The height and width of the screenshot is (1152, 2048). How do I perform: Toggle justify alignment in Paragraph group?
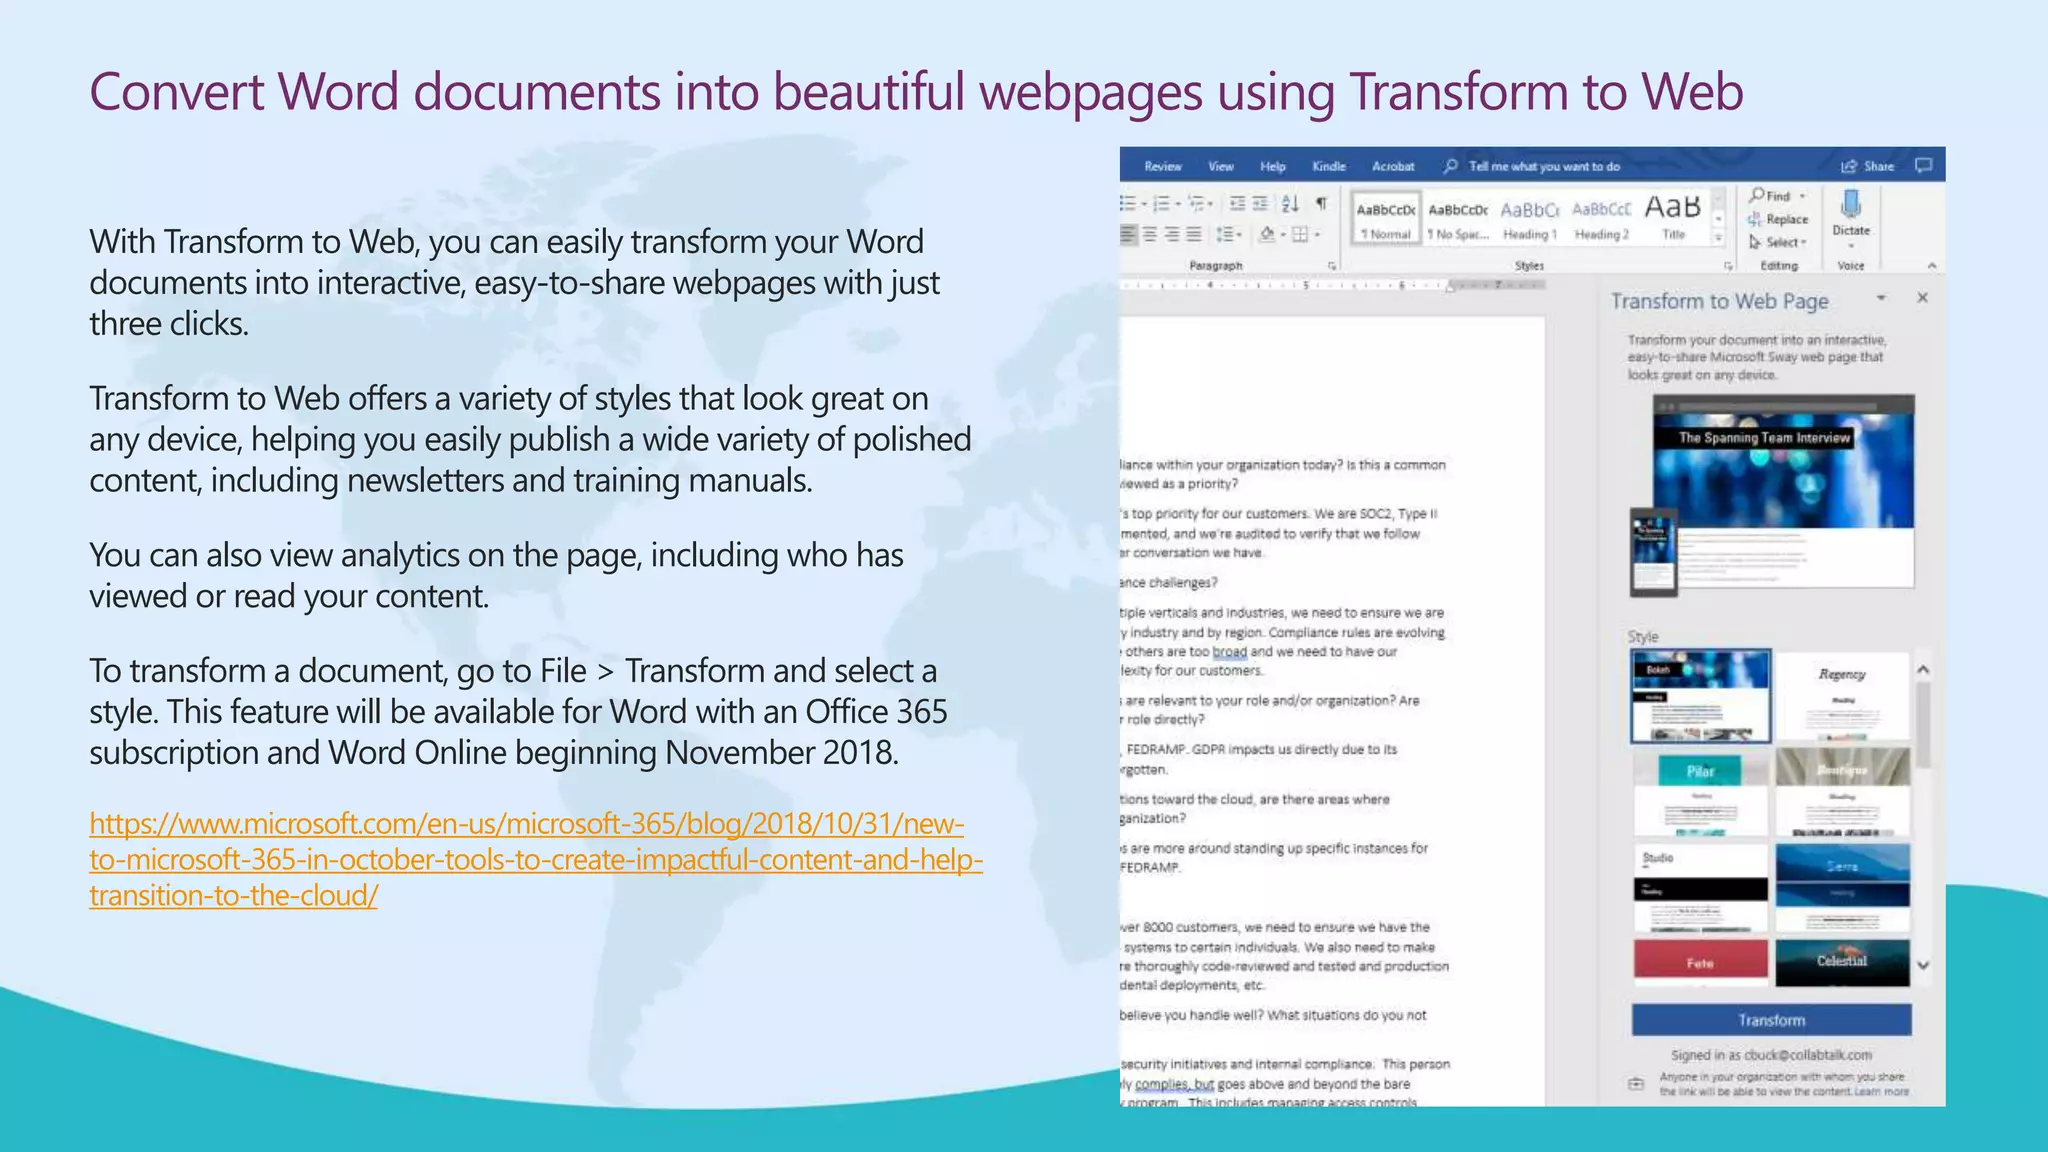coord(1194,234)
